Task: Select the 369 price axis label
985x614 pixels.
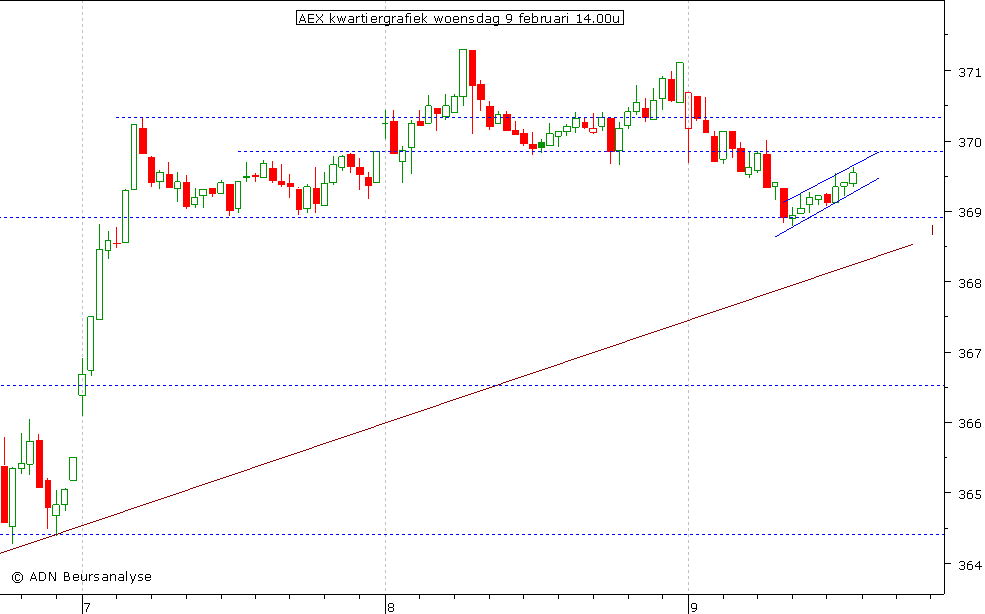Action: (969, 213)
